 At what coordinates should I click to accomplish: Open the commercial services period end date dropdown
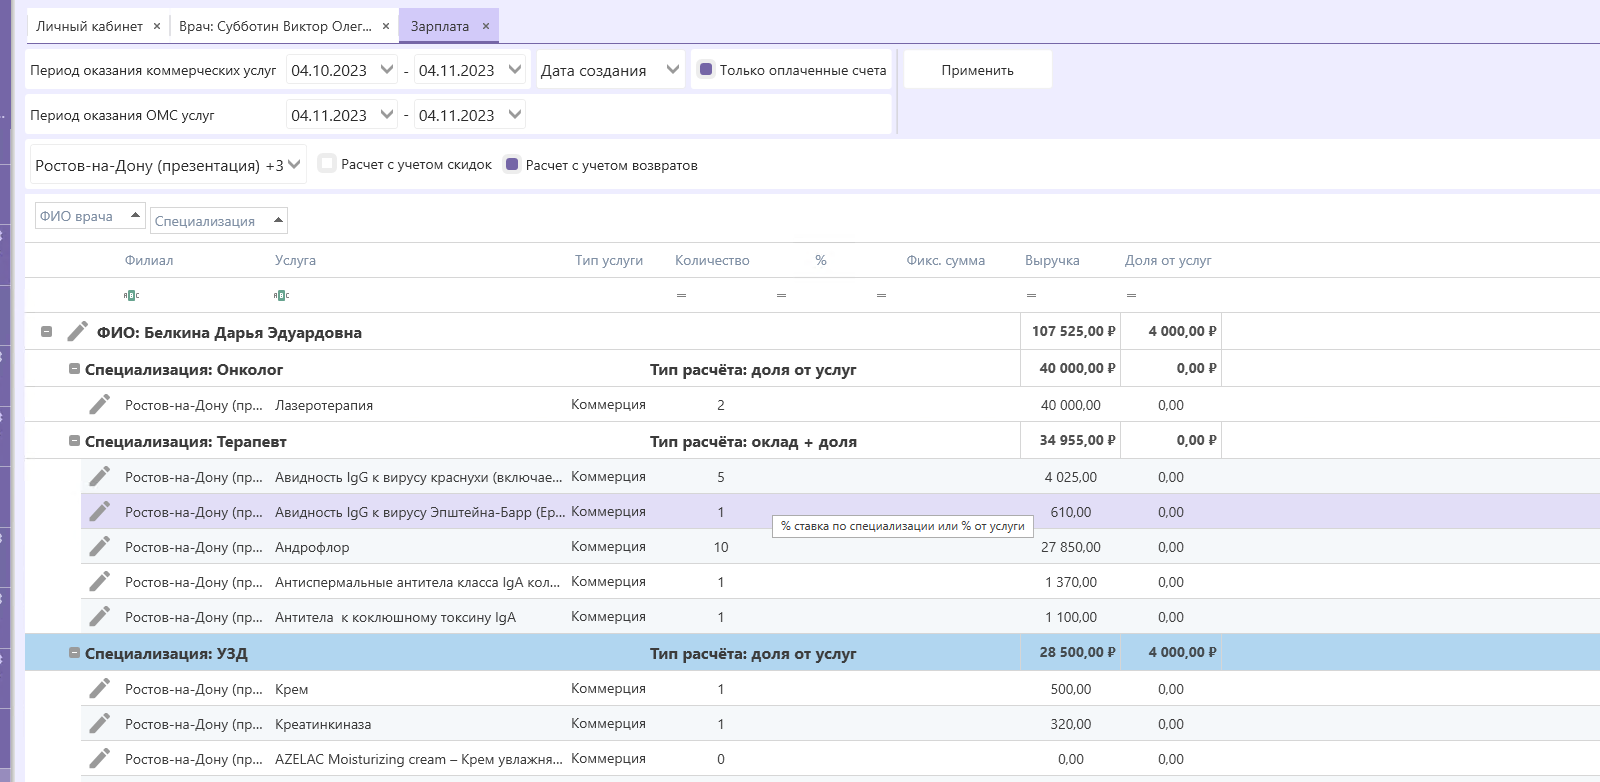(514, 70)
